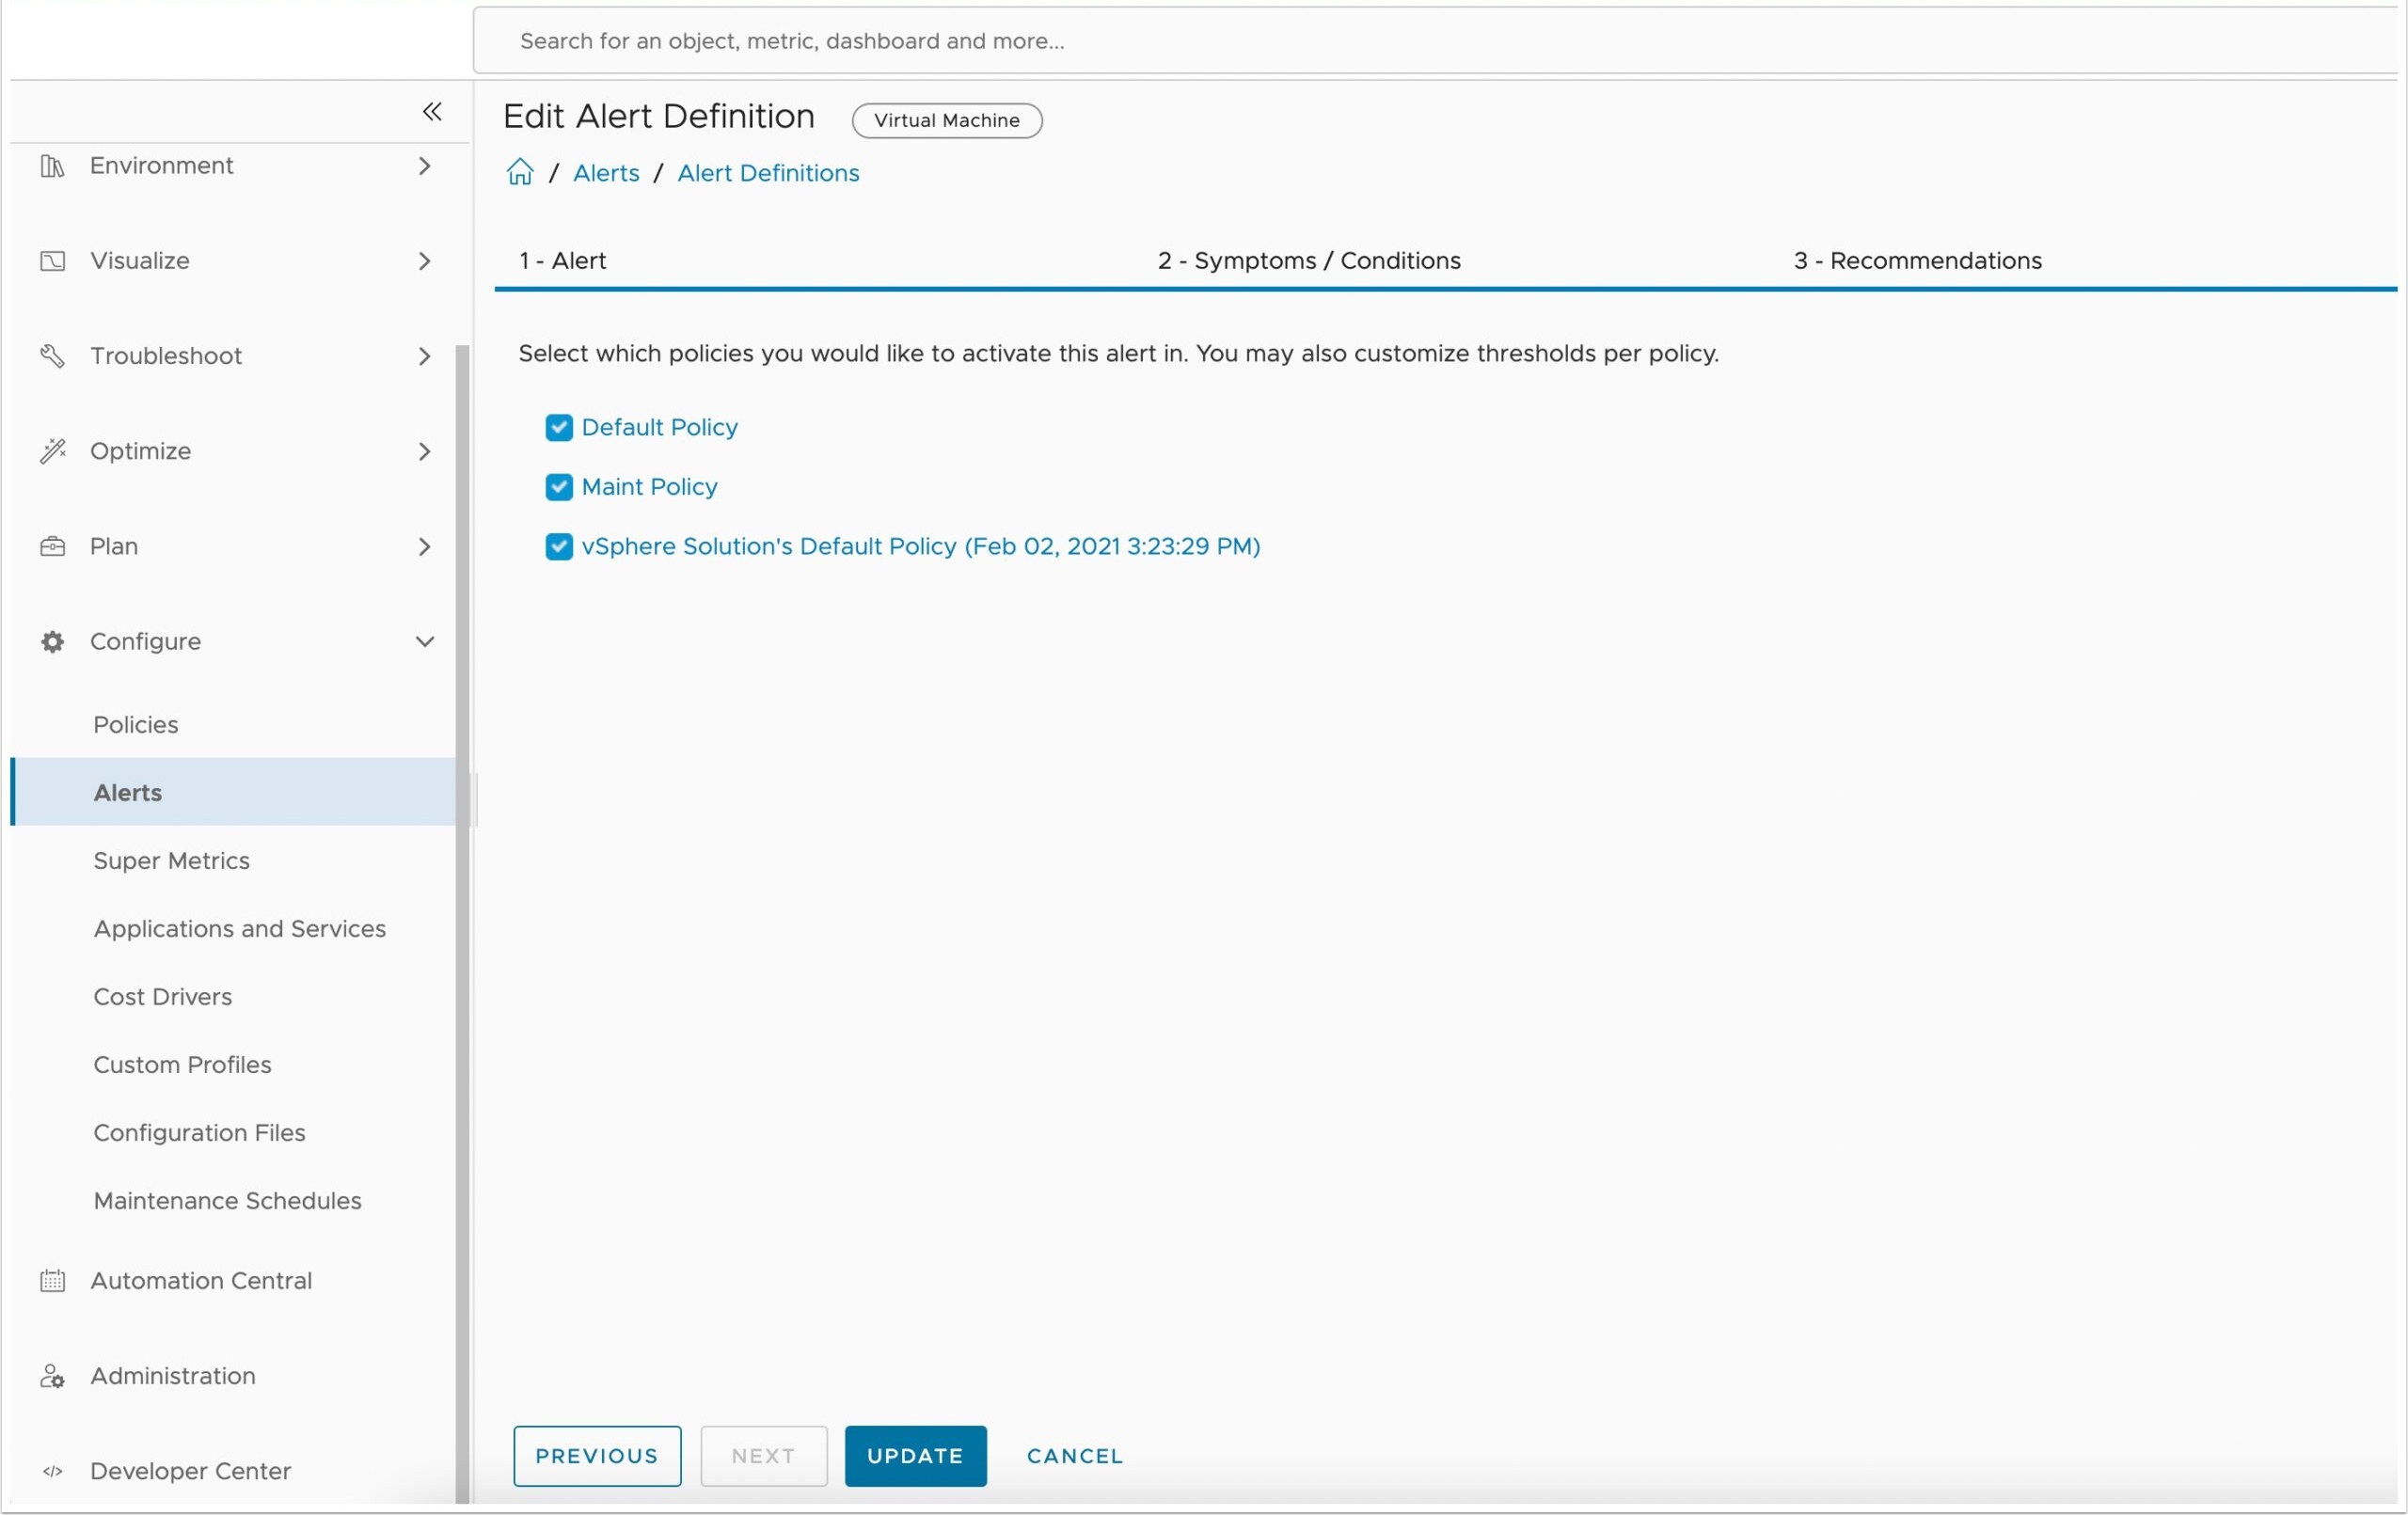The width and height of the screenshot is (2408, 1515).
Task: Uncheck vSphere Solution's Default Policy checkbox
Action: [x=559, y=546]
